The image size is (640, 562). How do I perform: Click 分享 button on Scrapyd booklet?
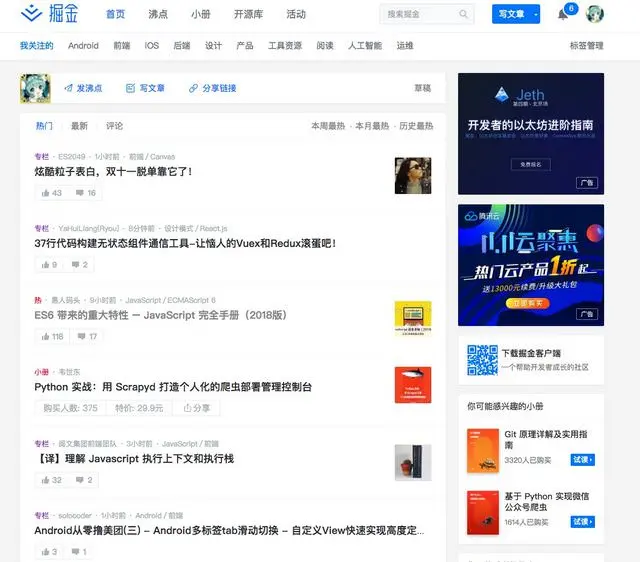196,408
